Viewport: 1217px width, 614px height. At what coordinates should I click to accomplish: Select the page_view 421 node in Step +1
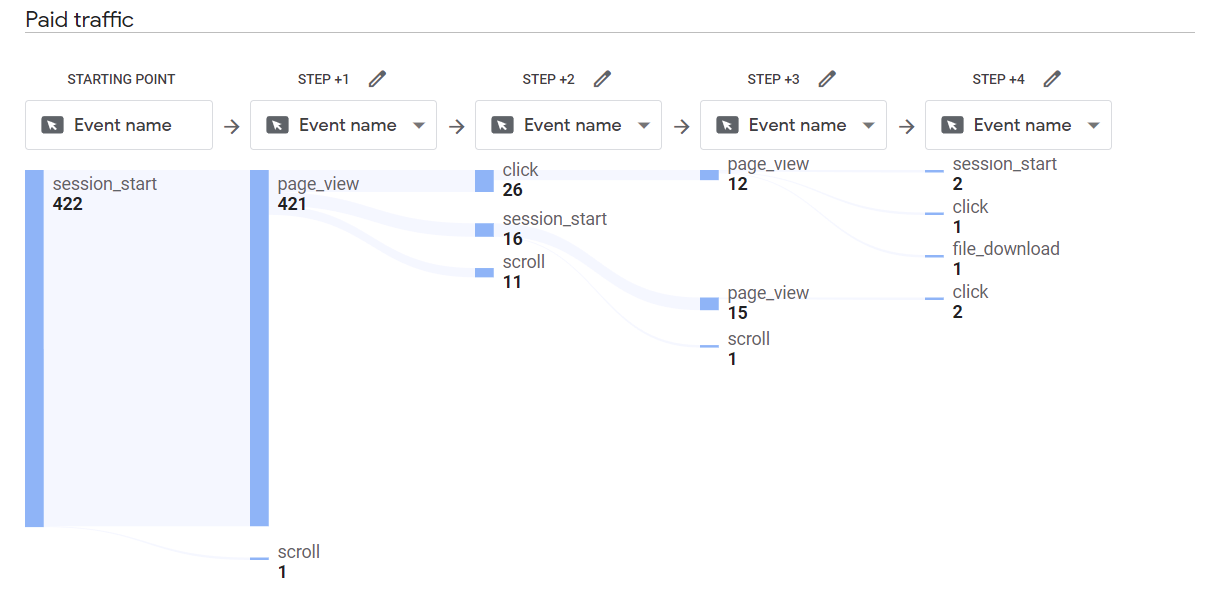coord(259,348)
